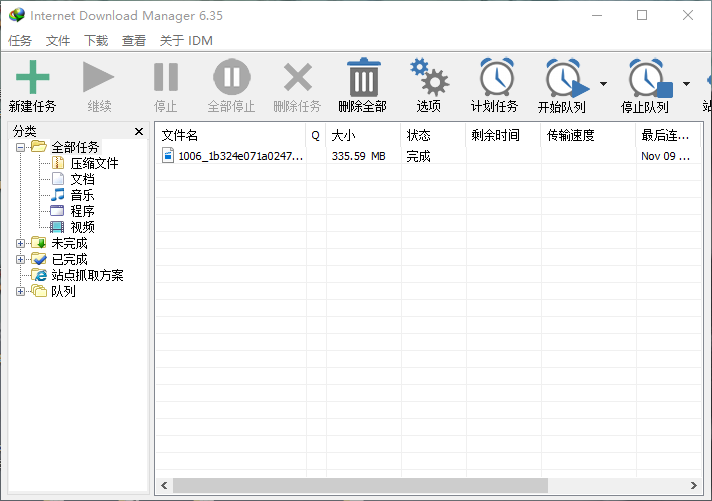Sort by 文件名 column header
The image size is (712, 501).
click(231, 135)
